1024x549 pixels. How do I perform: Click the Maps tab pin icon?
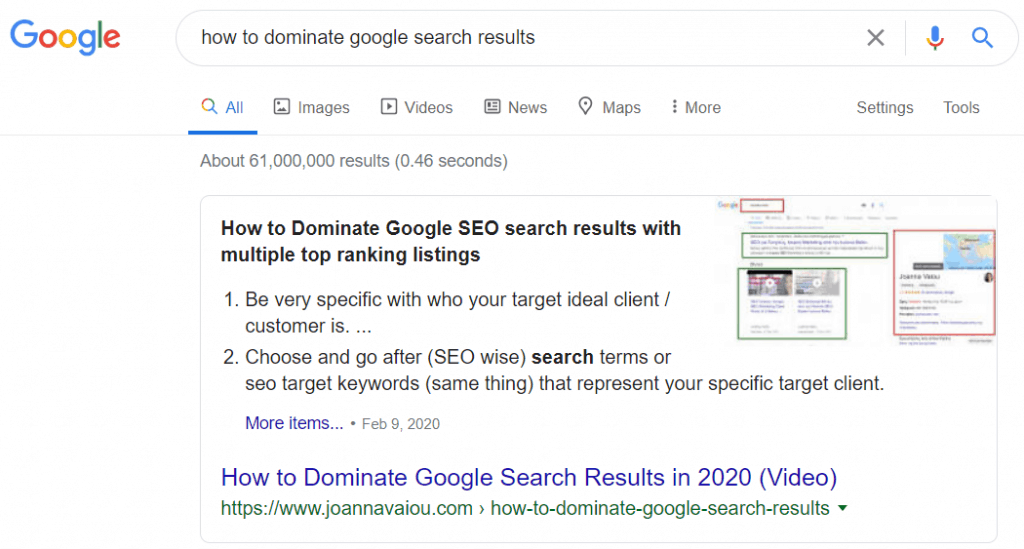tap(585, 106)
